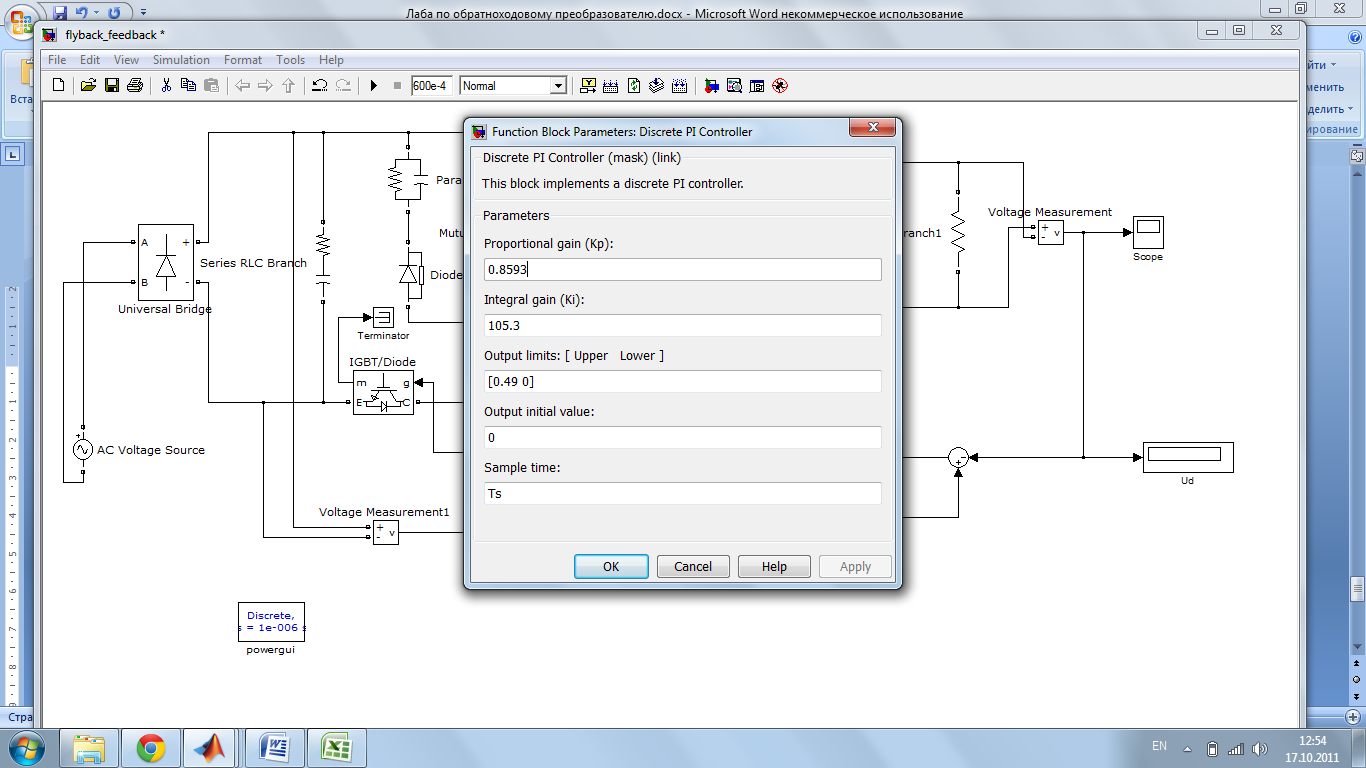Viewport: 1366px width, 768px height.
Task: Click the Sample time field
Action: coord(682,493)
